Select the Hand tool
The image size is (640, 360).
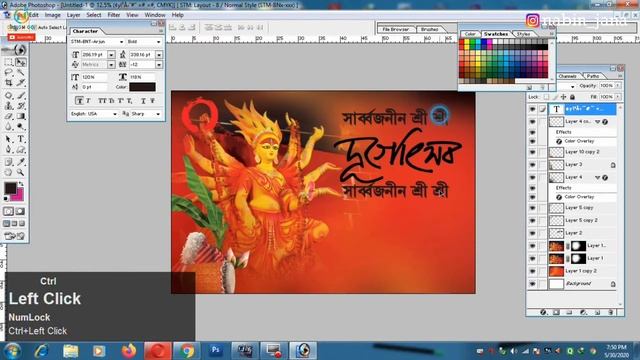pyautogui.click(x=9, y=173)
